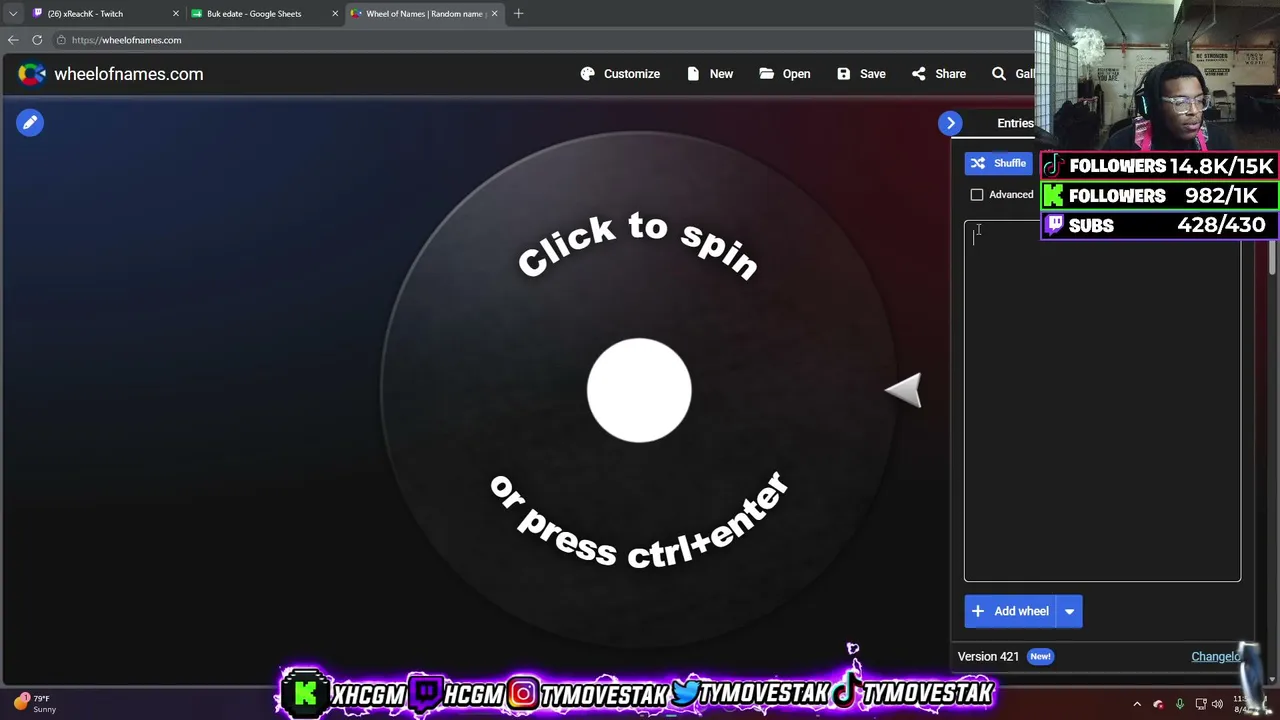Close the Wheel of Names tab
The image size is (1280, 720).
click(x=494, y=14)
